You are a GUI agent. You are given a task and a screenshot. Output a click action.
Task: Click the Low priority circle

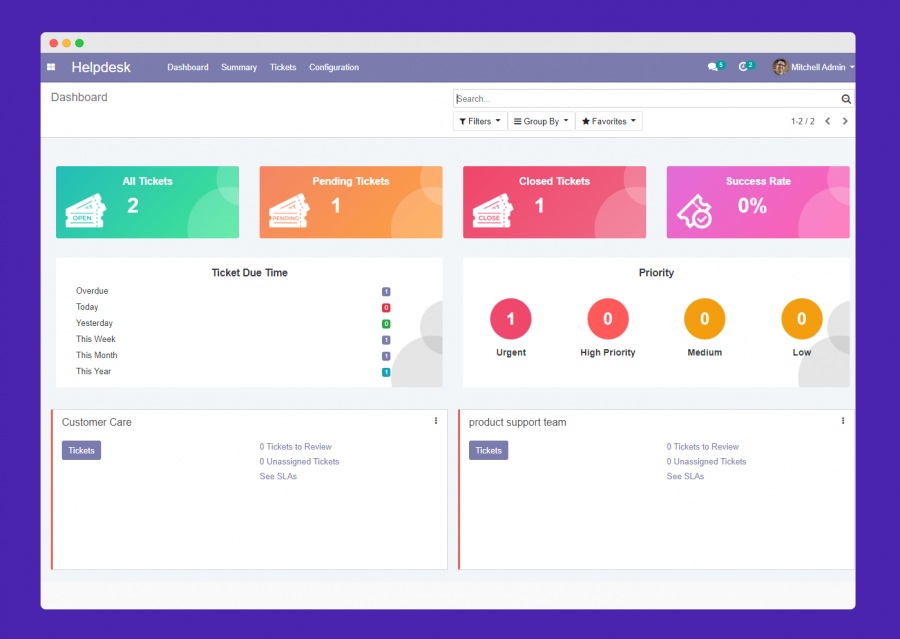click(x=802, y=319)
